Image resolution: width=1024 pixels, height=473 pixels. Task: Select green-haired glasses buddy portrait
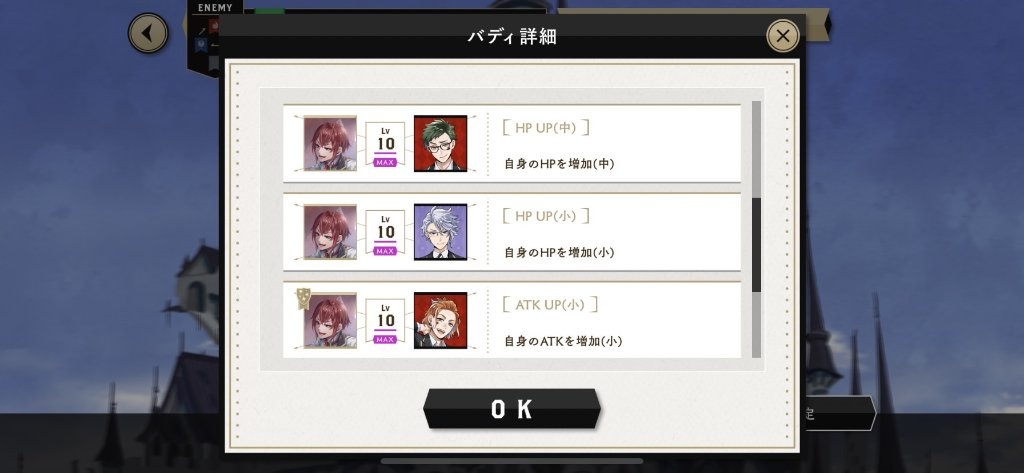(441, 143)
